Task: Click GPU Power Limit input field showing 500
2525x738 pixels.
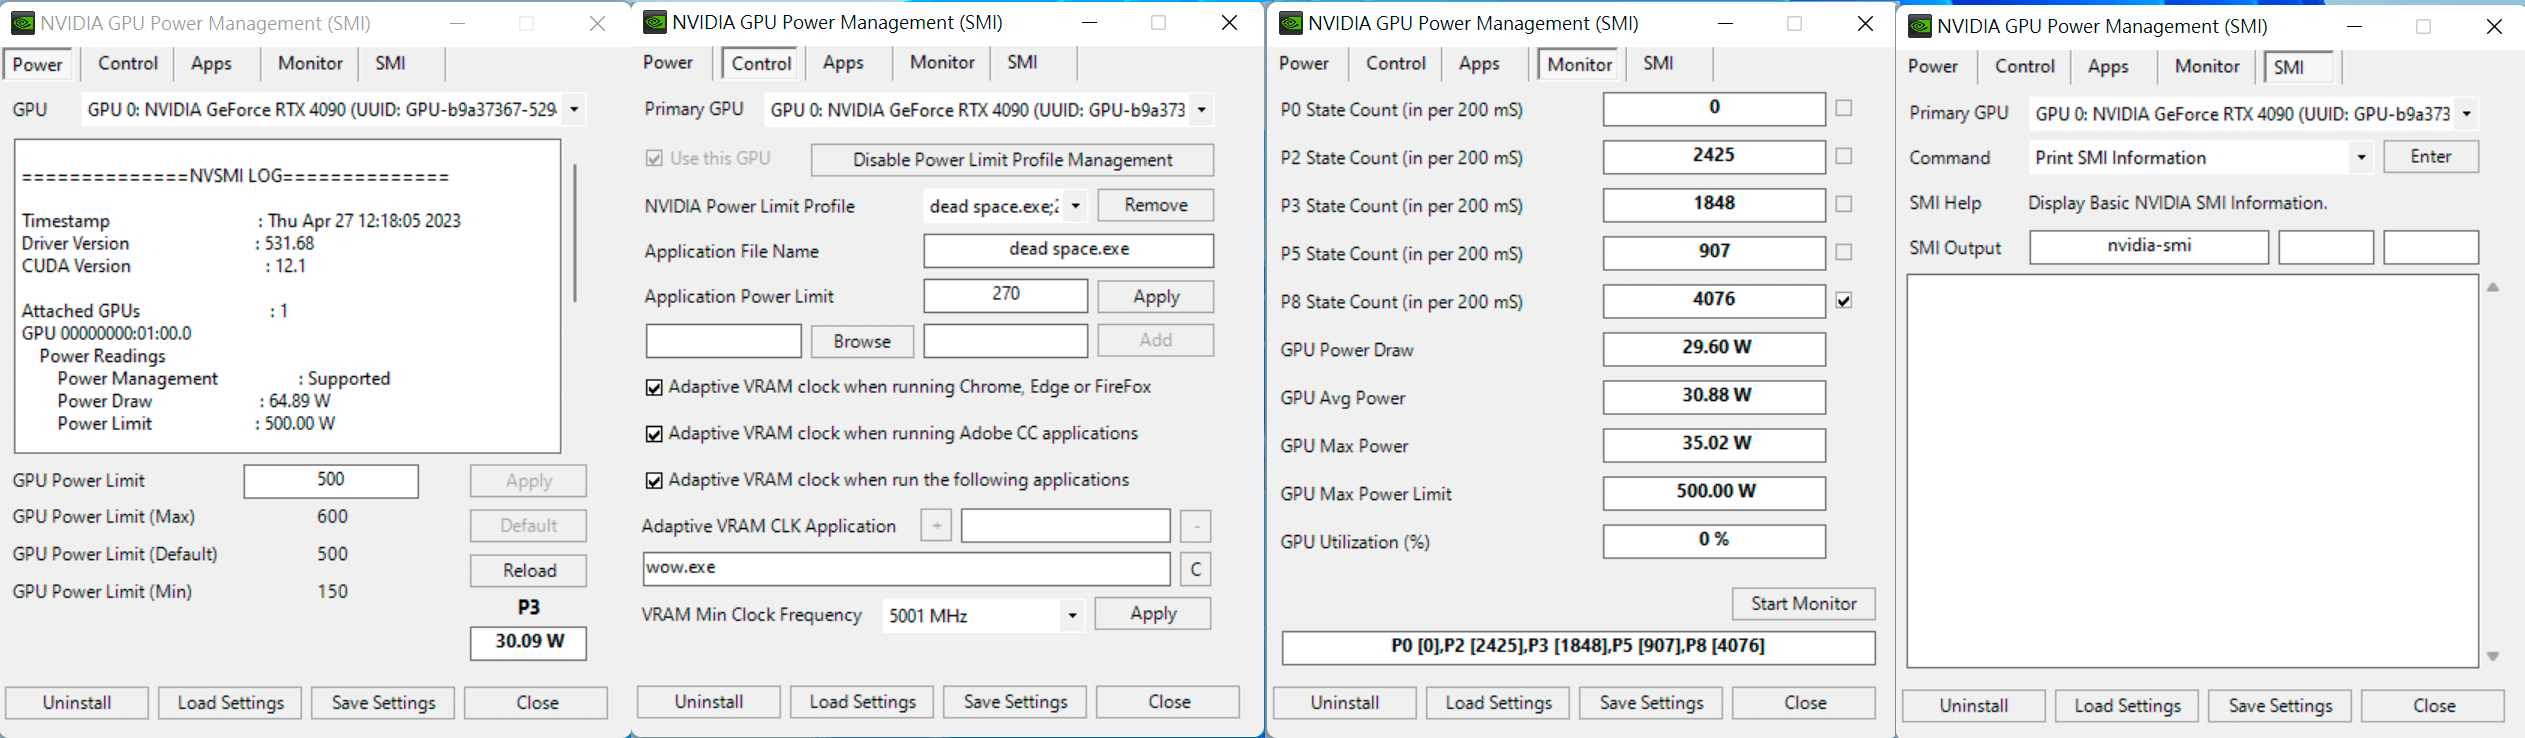Action: tap(331, 481)
